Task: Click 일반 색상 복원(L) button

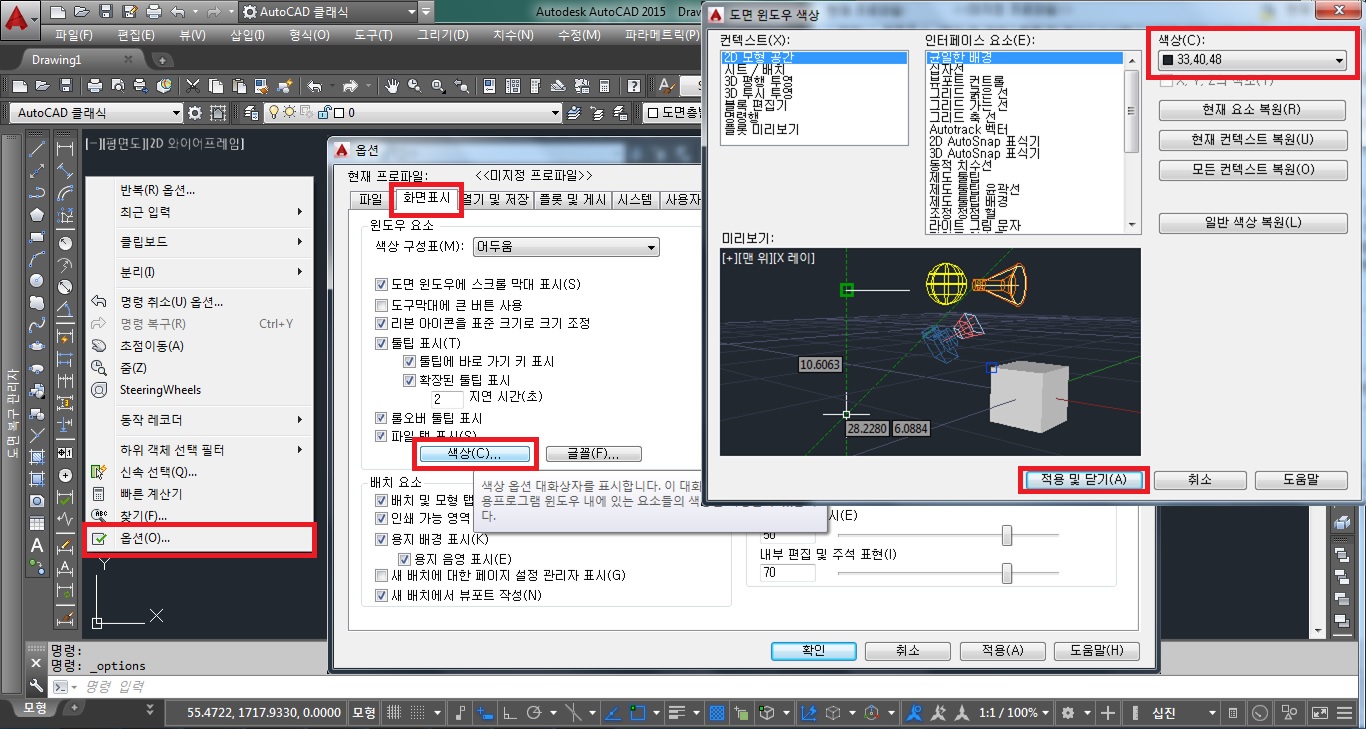Action: point(1252,222)
